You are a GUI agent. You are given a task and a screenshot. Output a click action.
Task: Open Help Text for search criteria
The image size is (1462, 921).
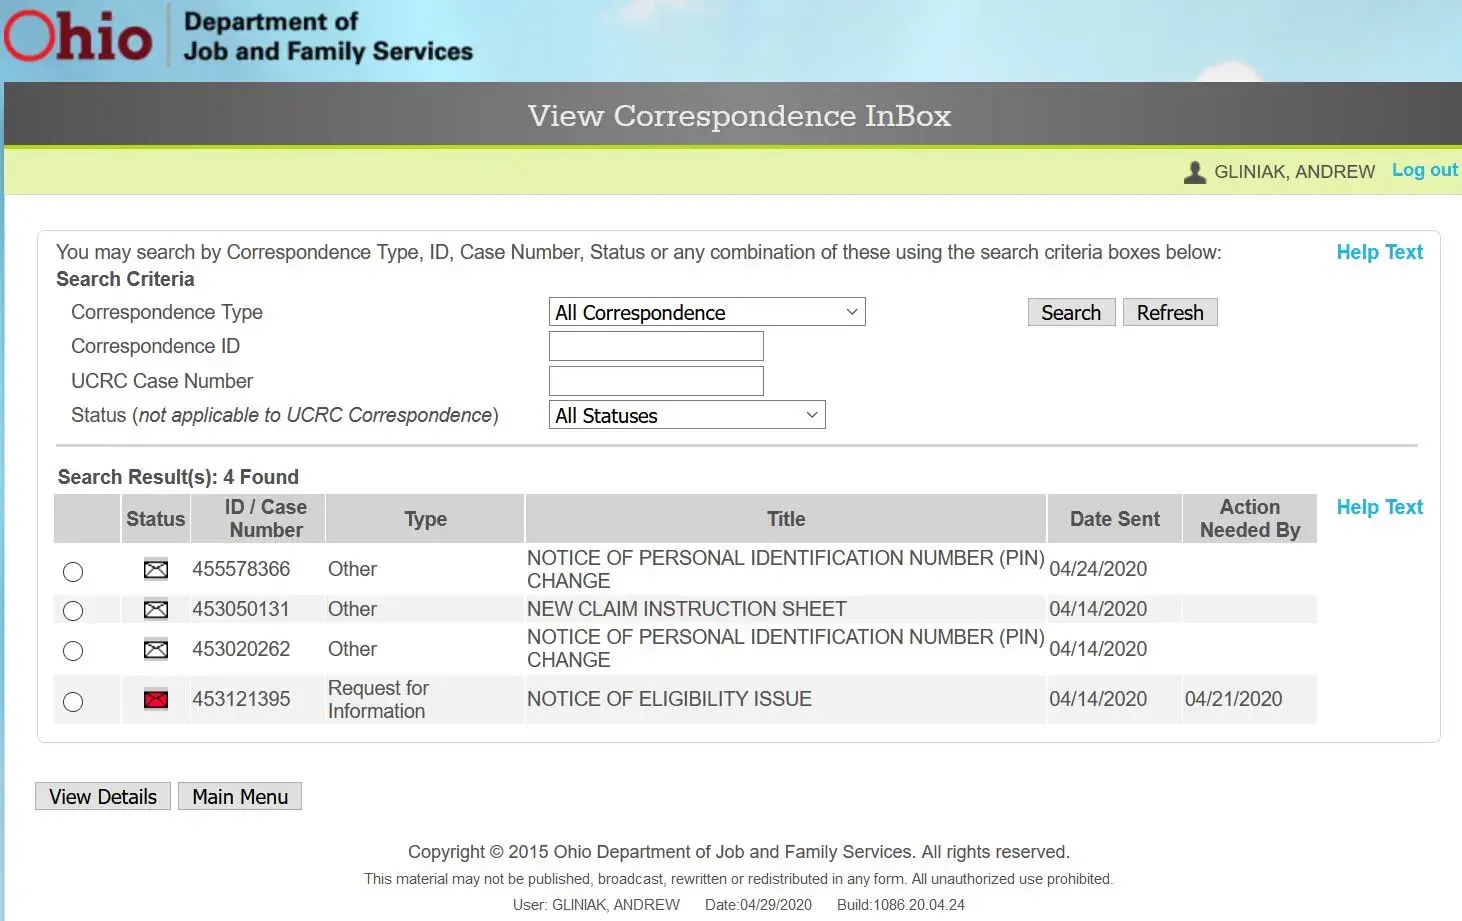click(x=1379, y=252)
